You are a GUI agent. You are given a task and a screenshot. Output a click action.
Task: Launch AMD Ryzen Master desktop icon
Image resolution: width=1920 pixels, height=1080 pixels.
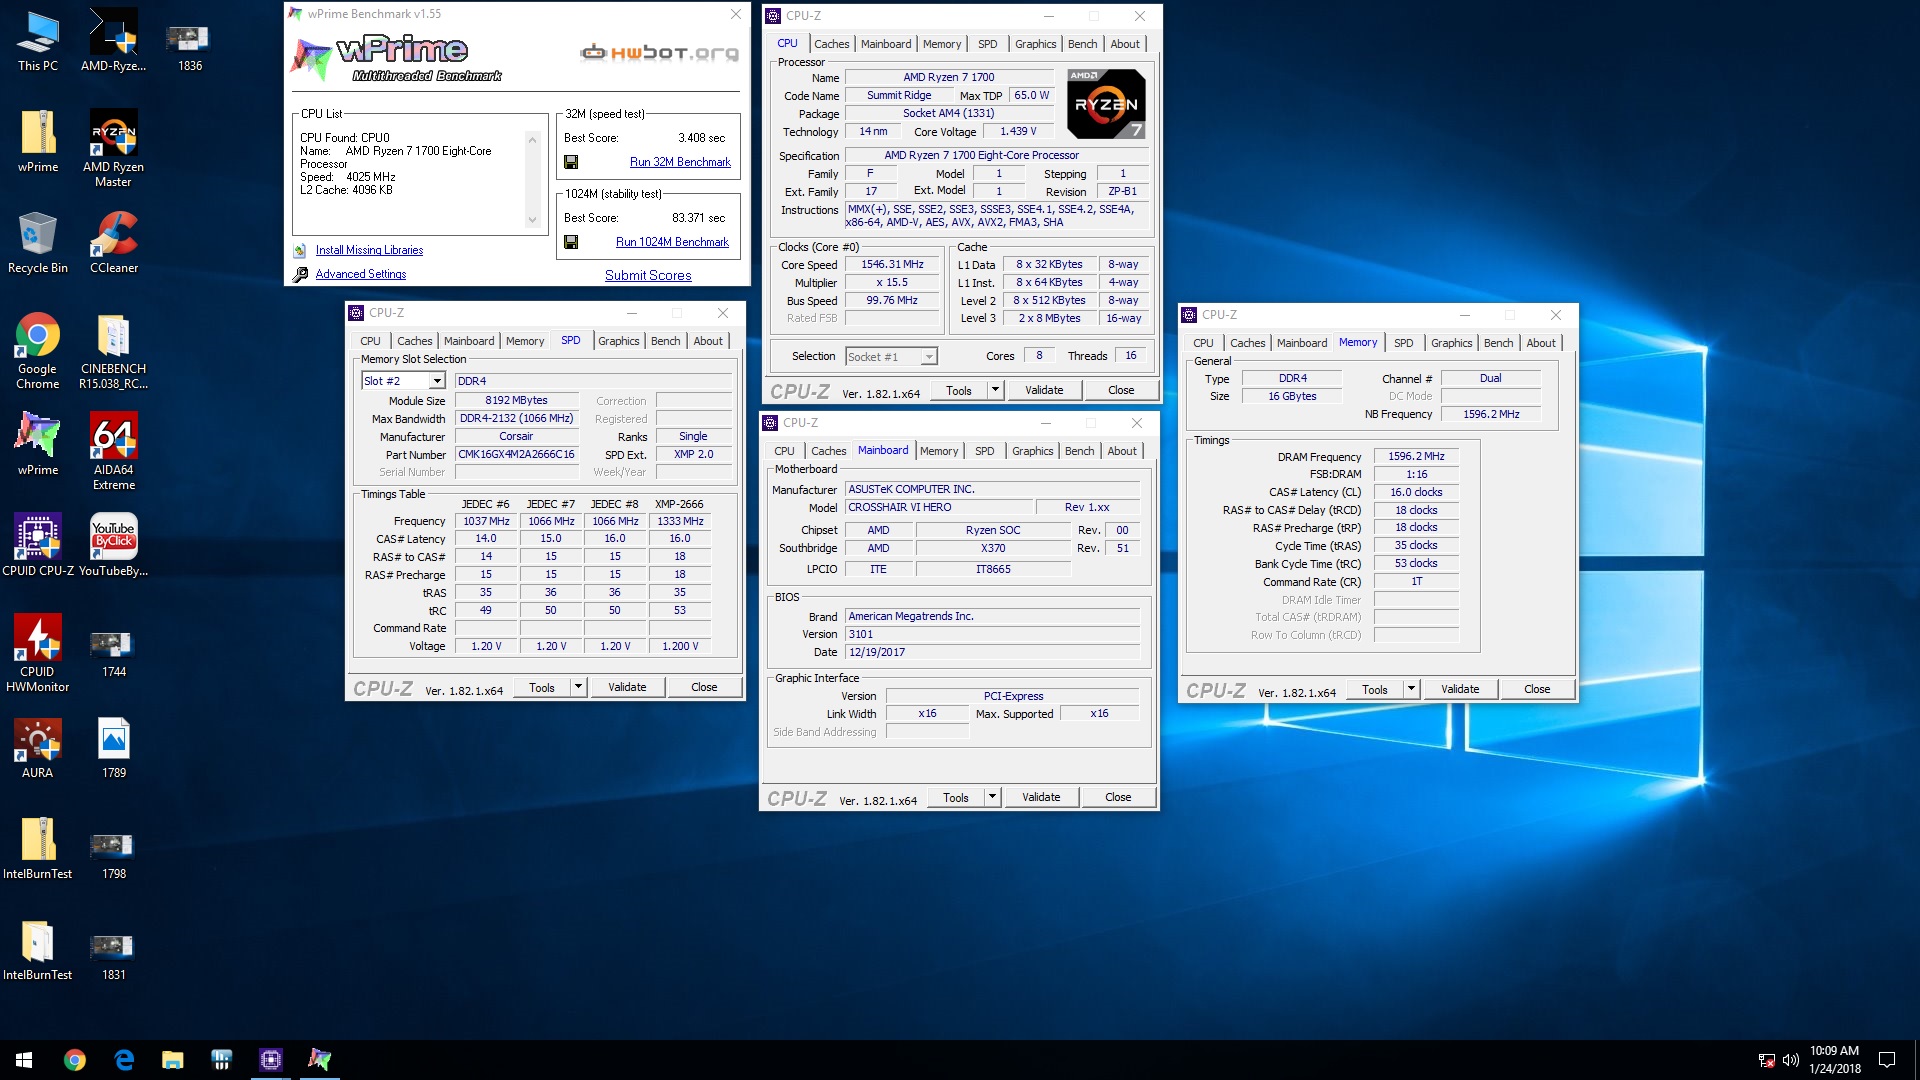[x=113, y=148]
